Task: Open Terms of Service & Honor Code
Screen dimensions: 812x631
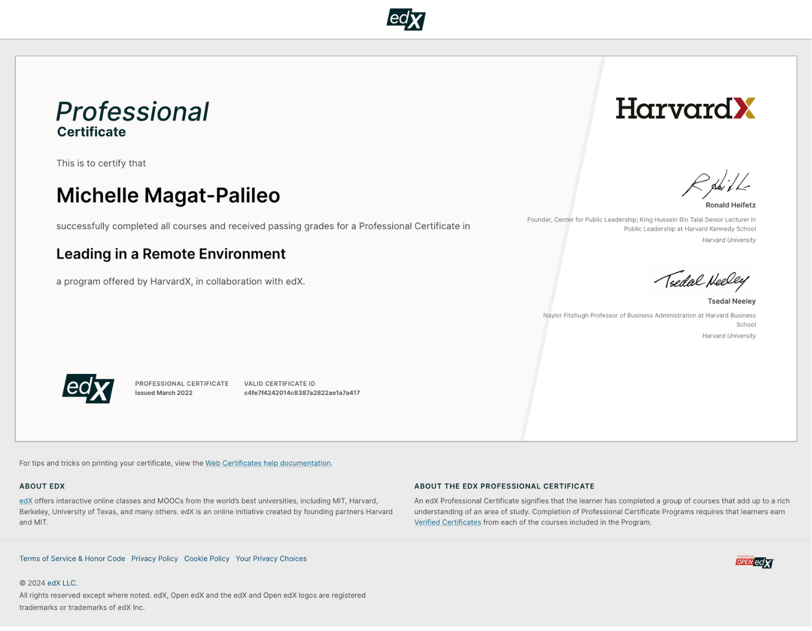Action: [x=72, y=558]
